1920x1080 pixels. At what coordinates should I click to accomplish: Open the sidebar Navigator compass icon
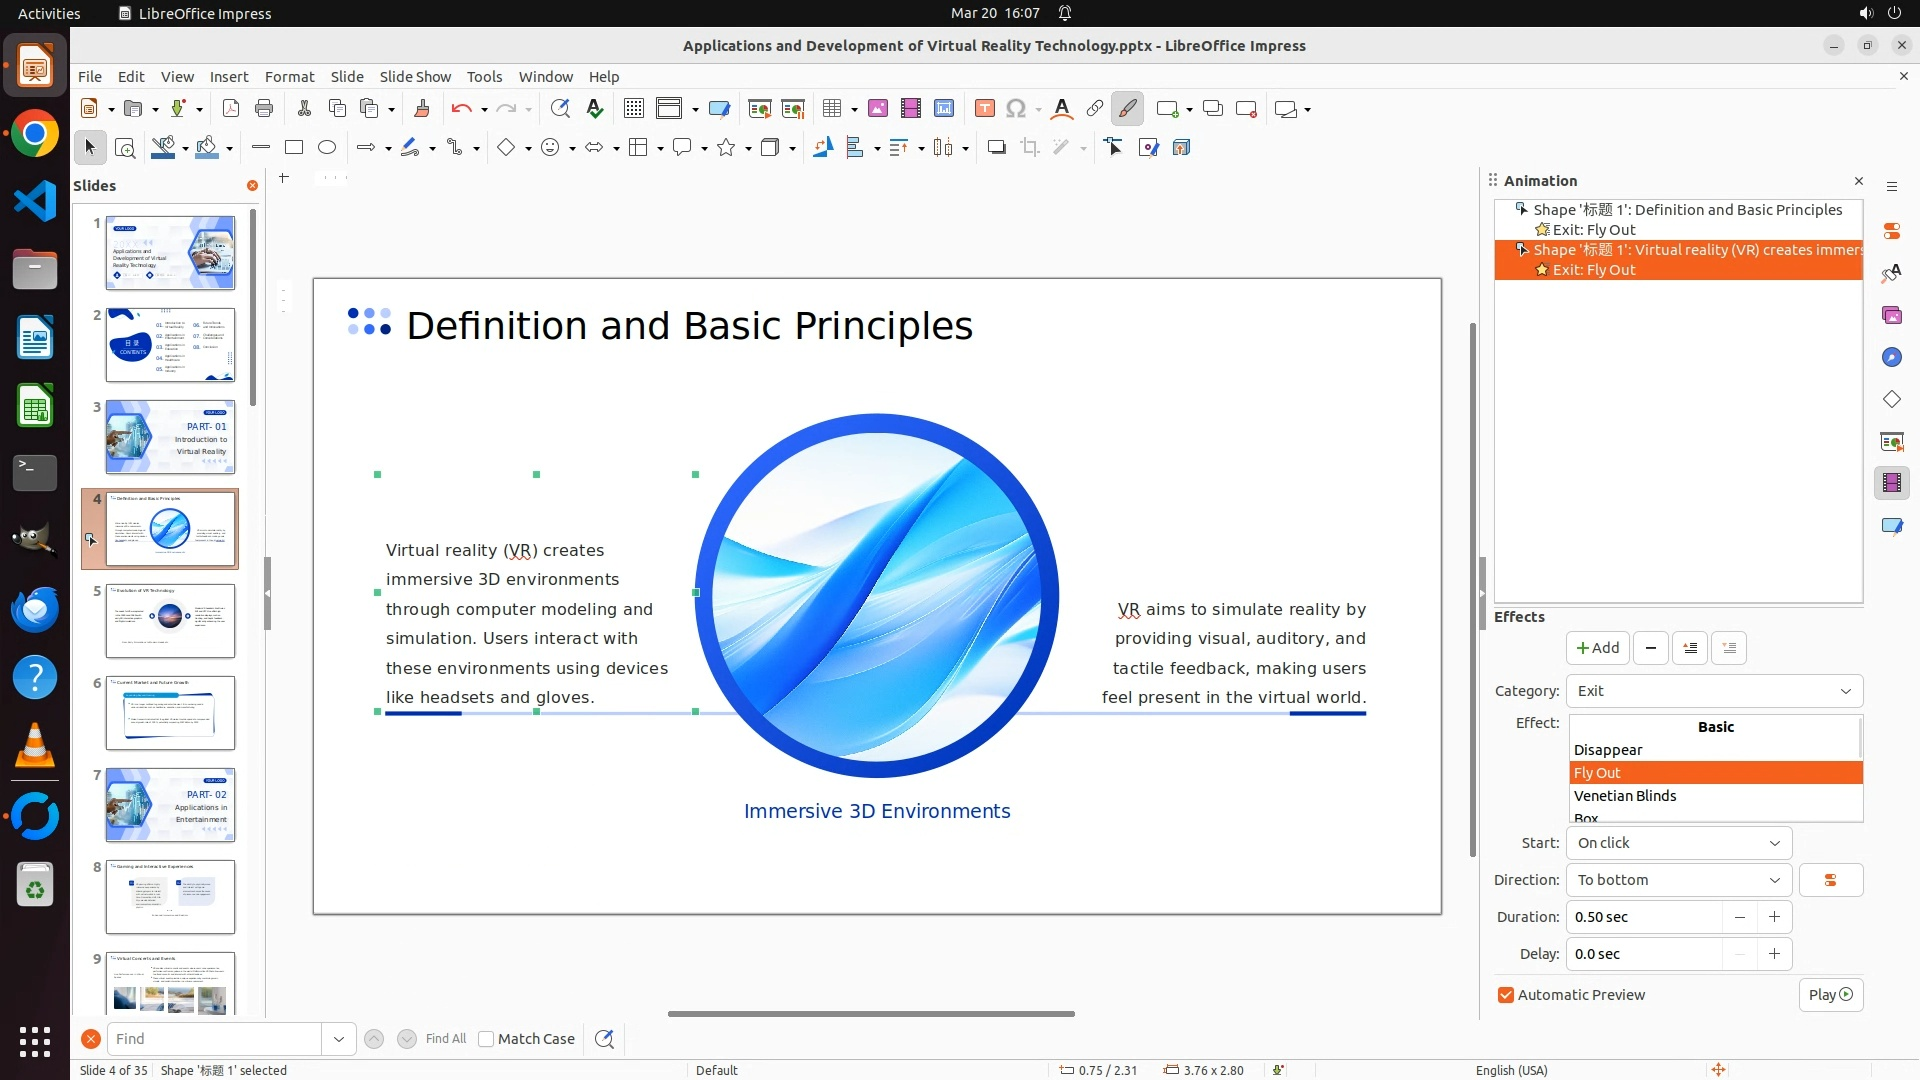click(x=1891, y=358)
